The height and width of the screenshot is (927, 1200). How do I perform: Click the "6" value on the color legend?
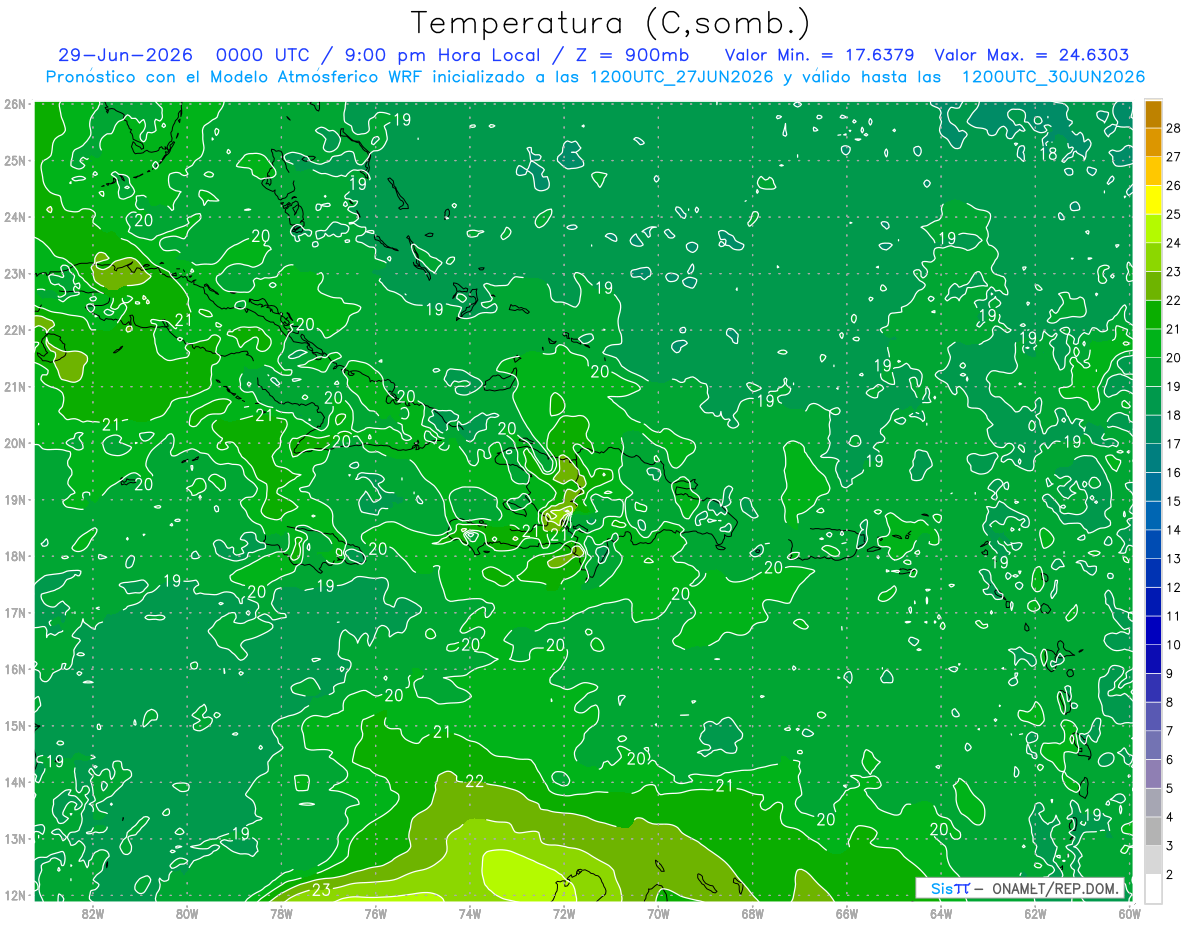(1170, 759)
